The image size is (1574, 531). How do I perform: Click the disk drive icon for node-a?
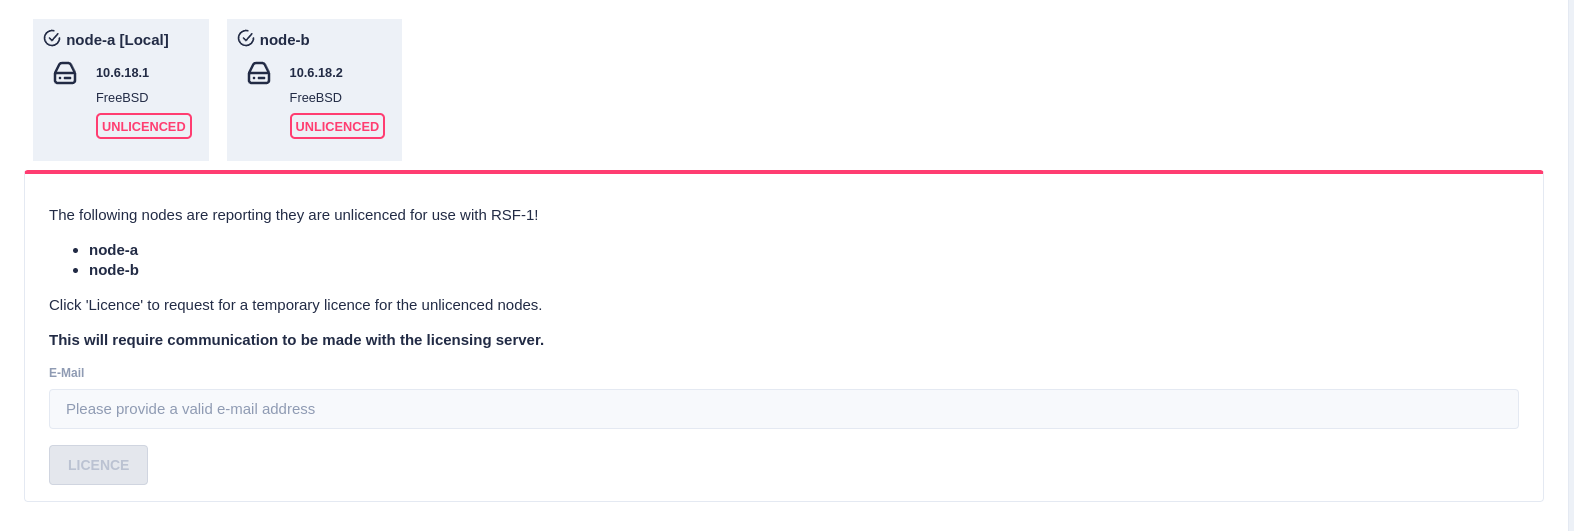(x=65, y=73)
